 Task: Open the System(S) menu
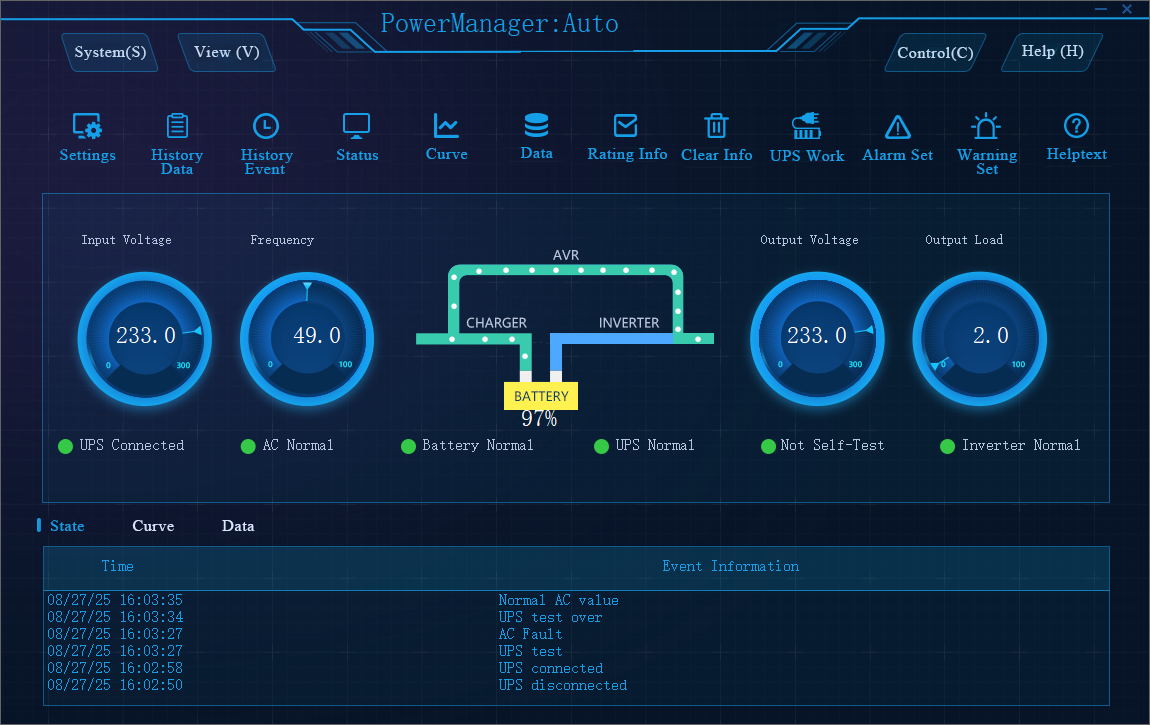[110, 52]
